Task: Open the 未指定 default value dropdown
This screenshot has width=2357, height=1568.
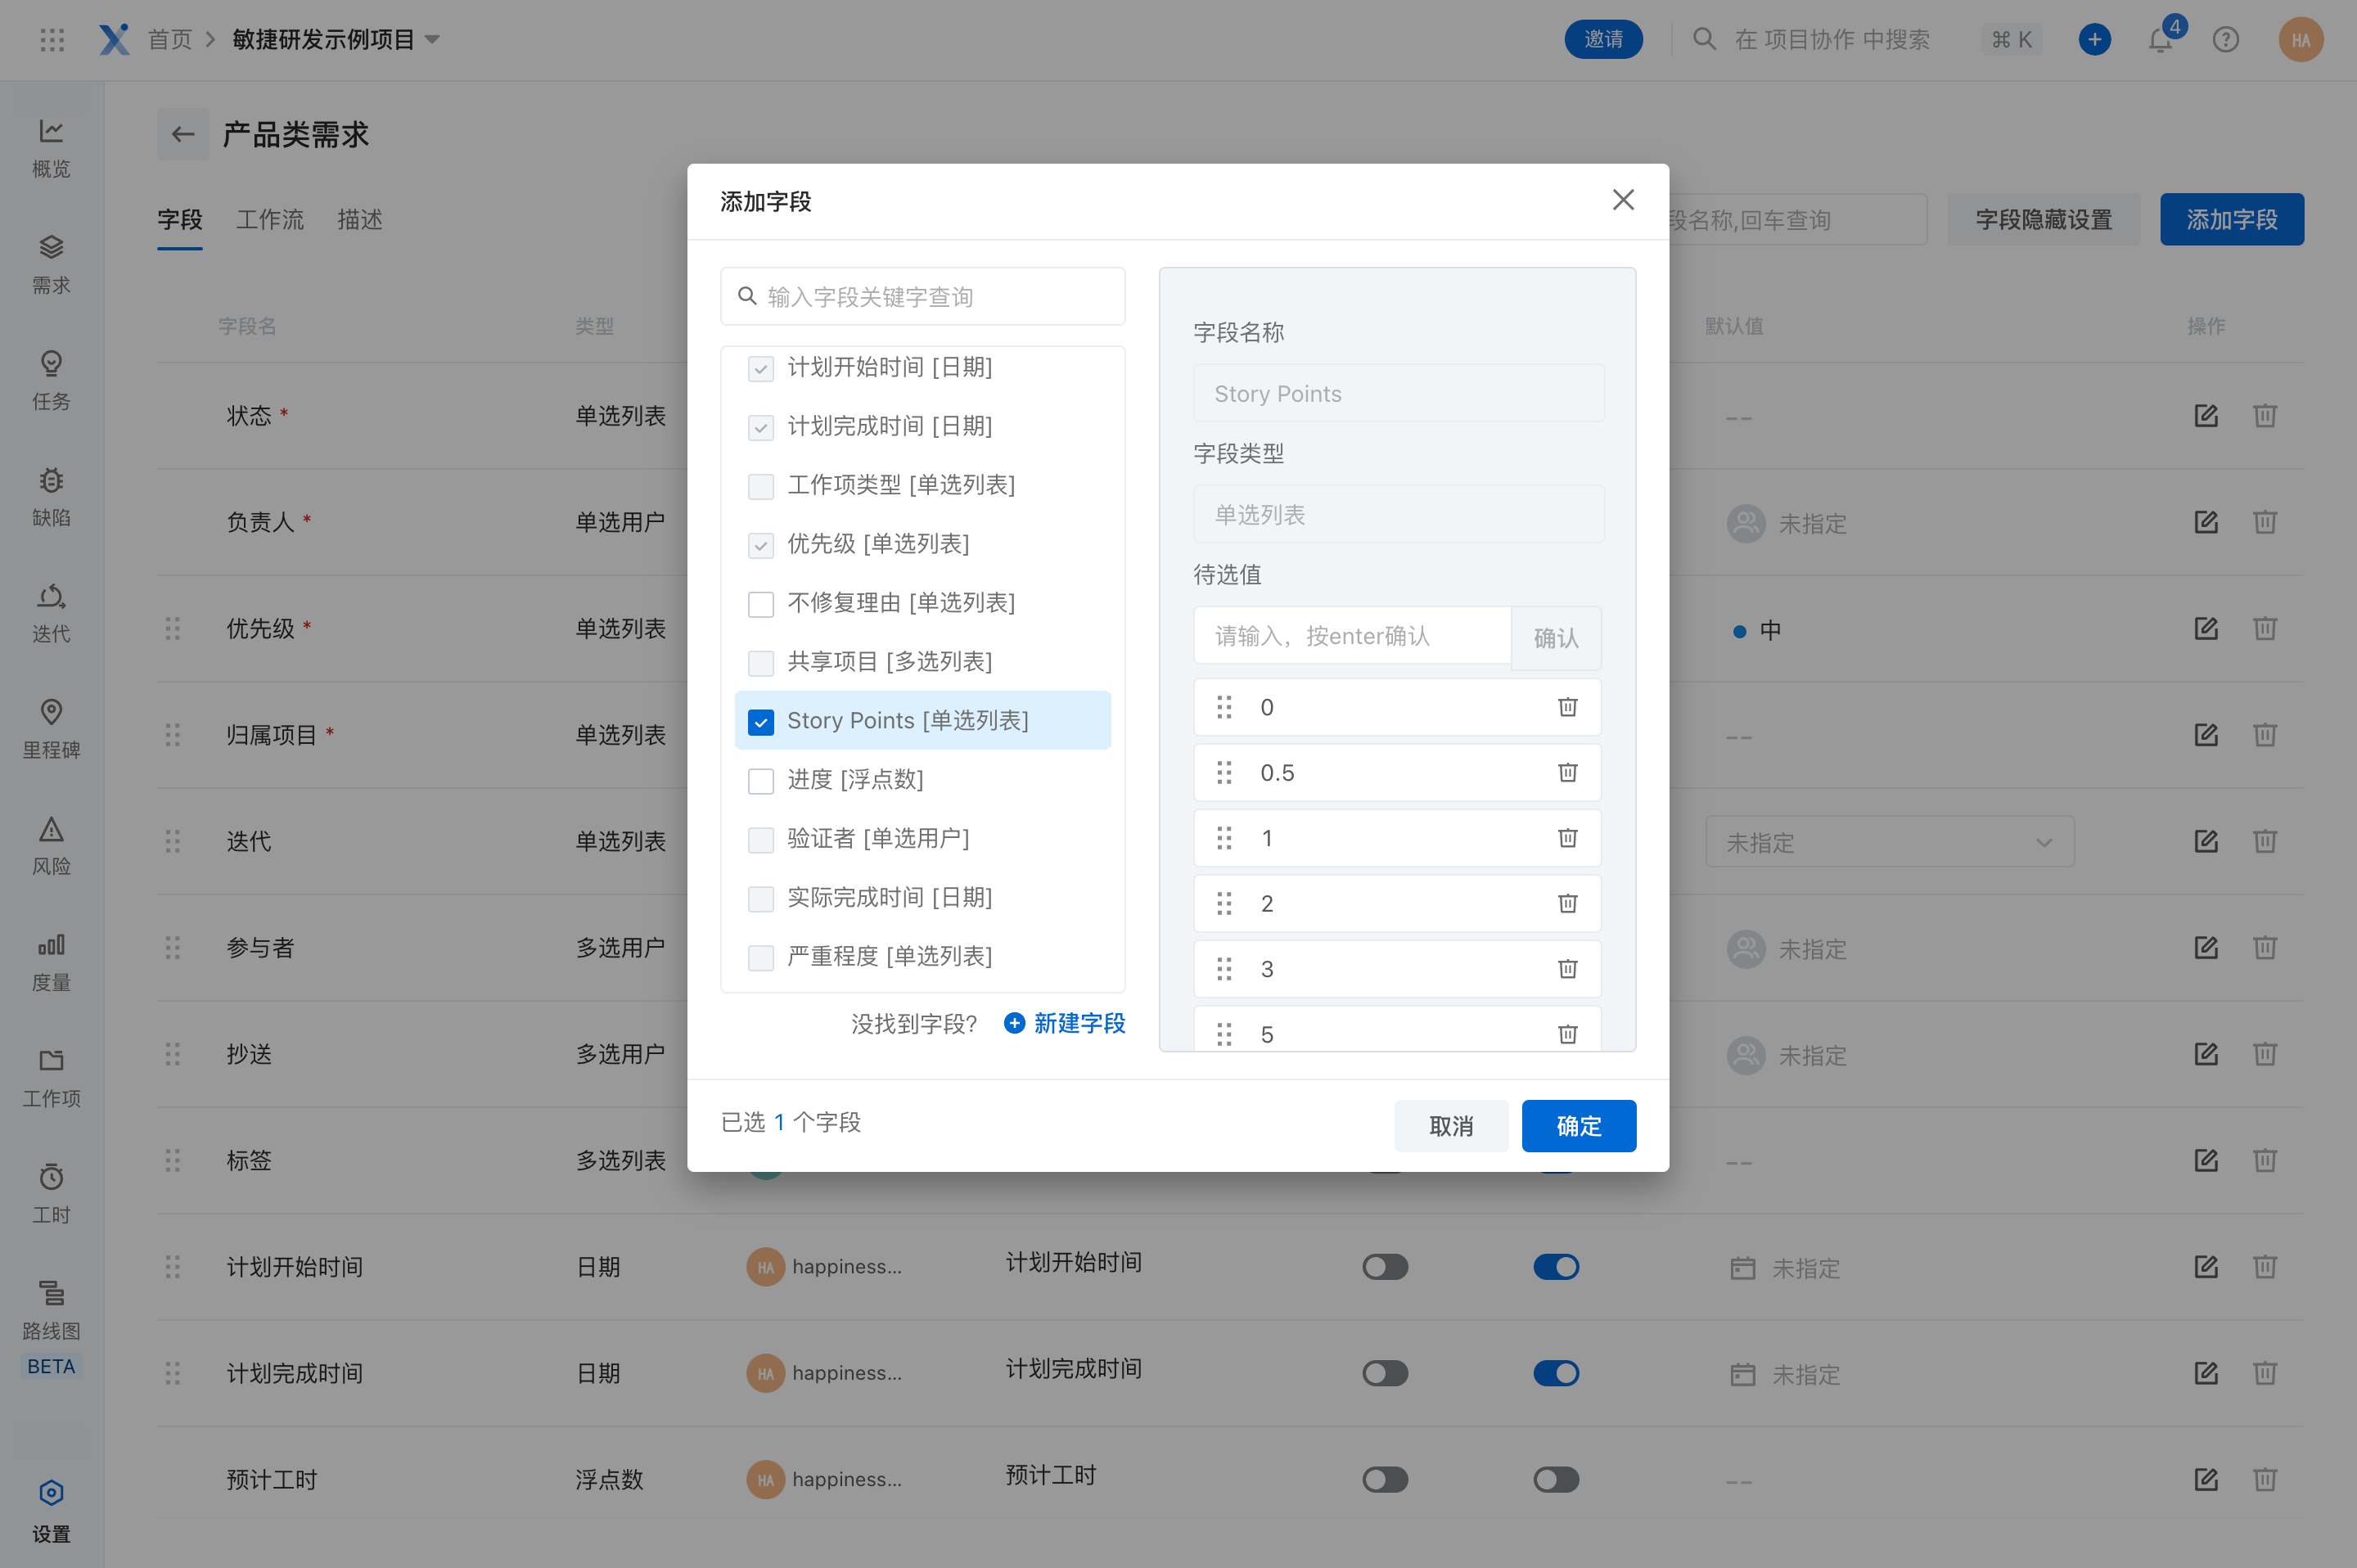Action: [x=1888, y=843]
